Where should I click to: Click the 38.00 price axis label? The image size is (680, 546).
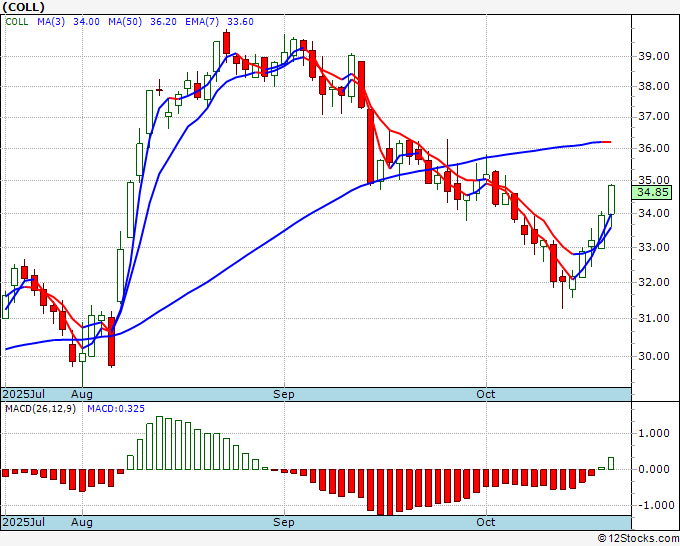click(653, 86)
